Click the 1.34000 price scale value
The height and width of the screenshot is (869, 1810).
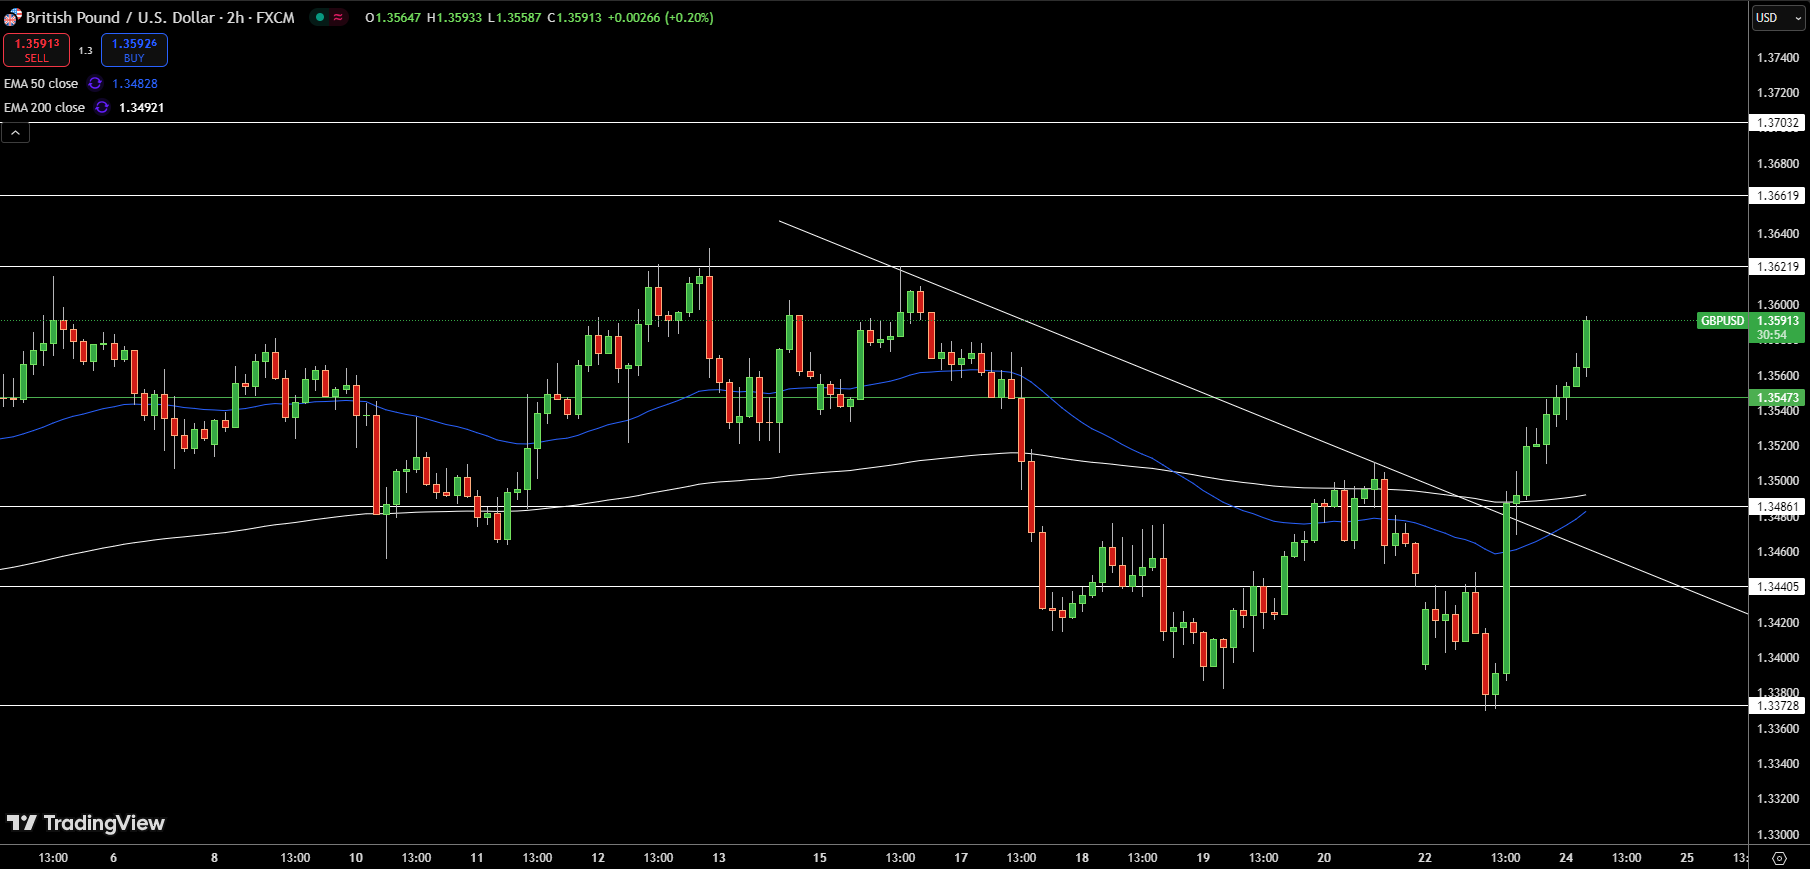click(x=1778, y=658)
